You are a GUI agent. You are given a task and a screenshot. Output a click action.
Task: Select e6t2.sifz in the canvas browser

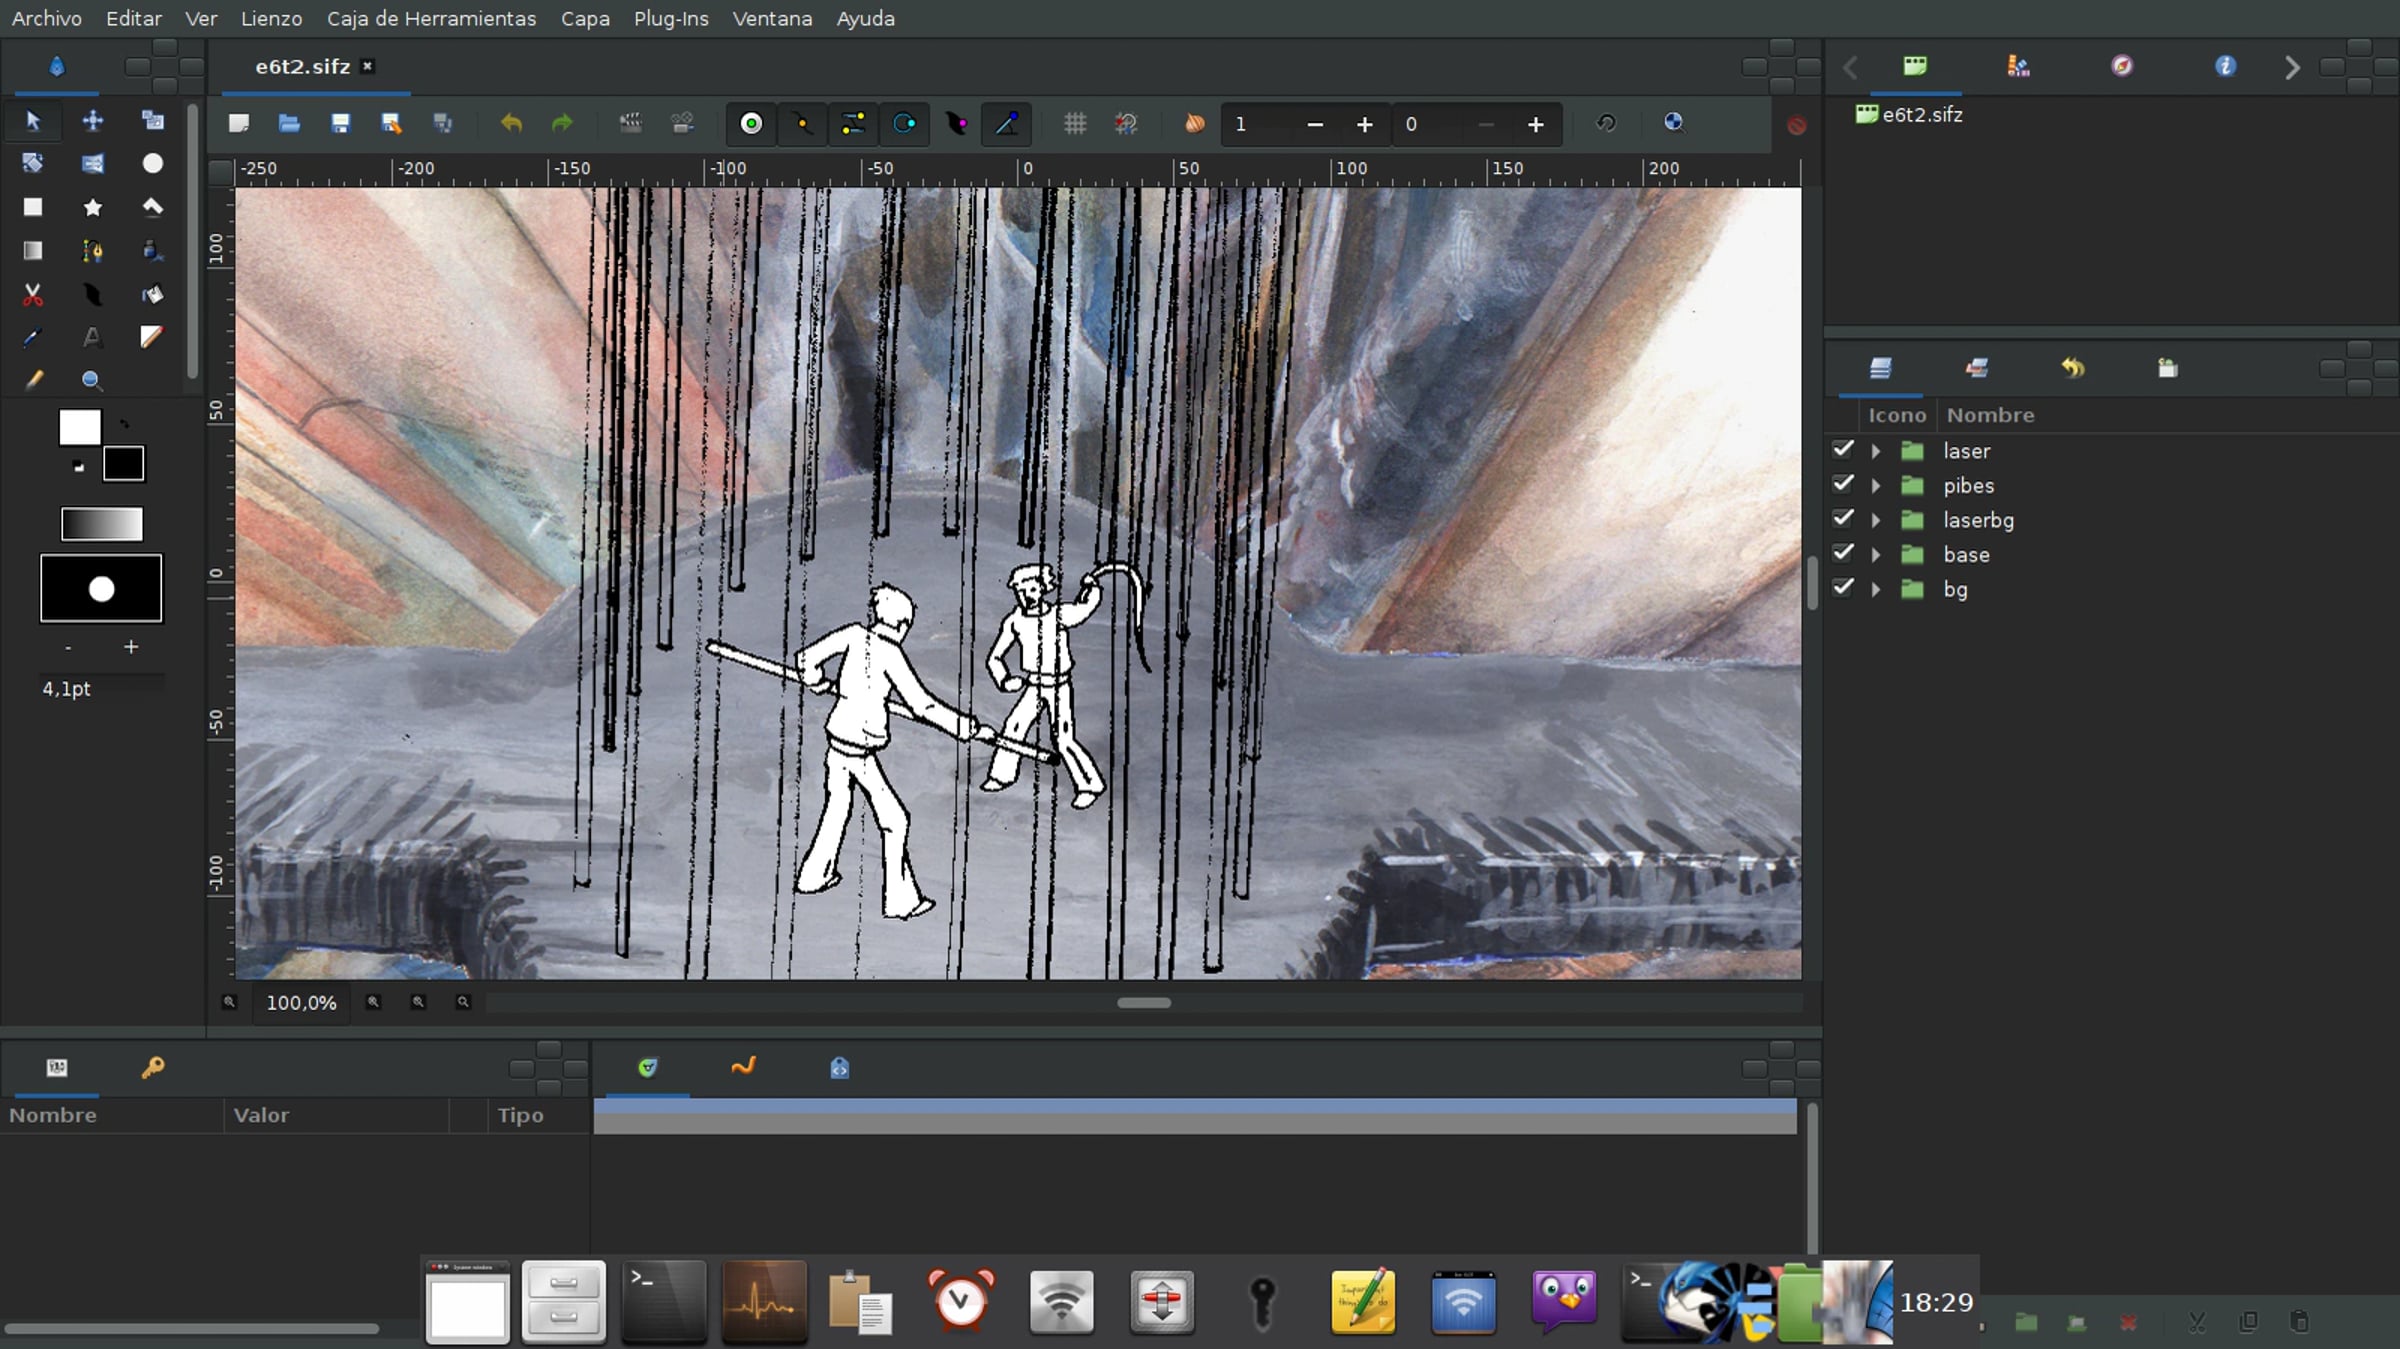[1921, 115]
